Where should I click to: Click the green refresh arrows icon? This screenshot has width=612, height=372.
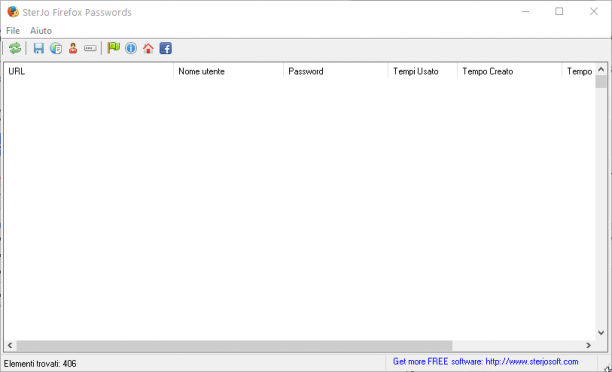[x=15, y=48]
